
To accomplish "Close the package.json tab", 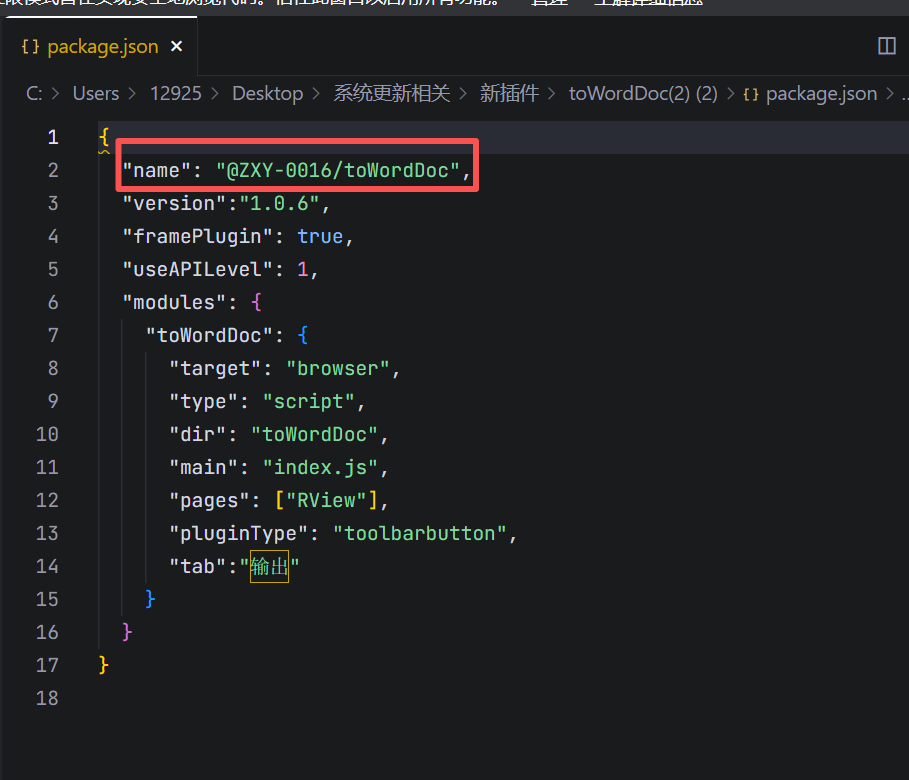I will tap(176, 46).
